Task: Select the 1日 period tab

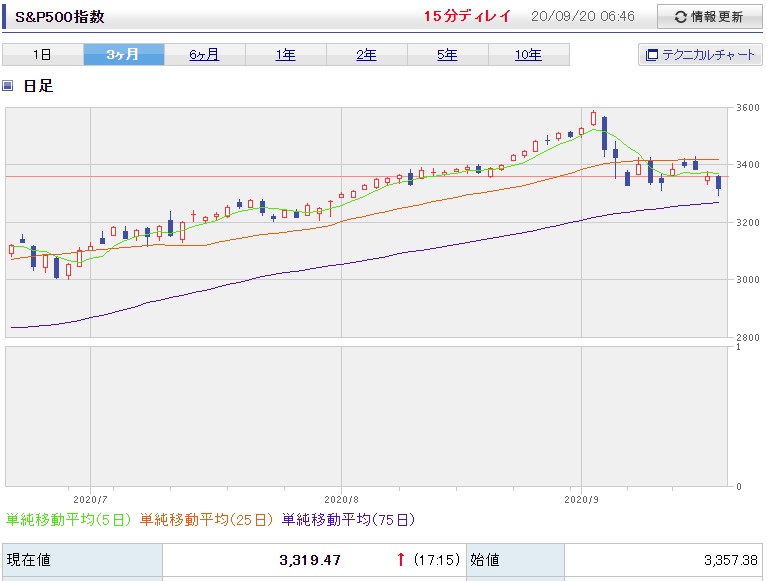Action: (43, 54)
